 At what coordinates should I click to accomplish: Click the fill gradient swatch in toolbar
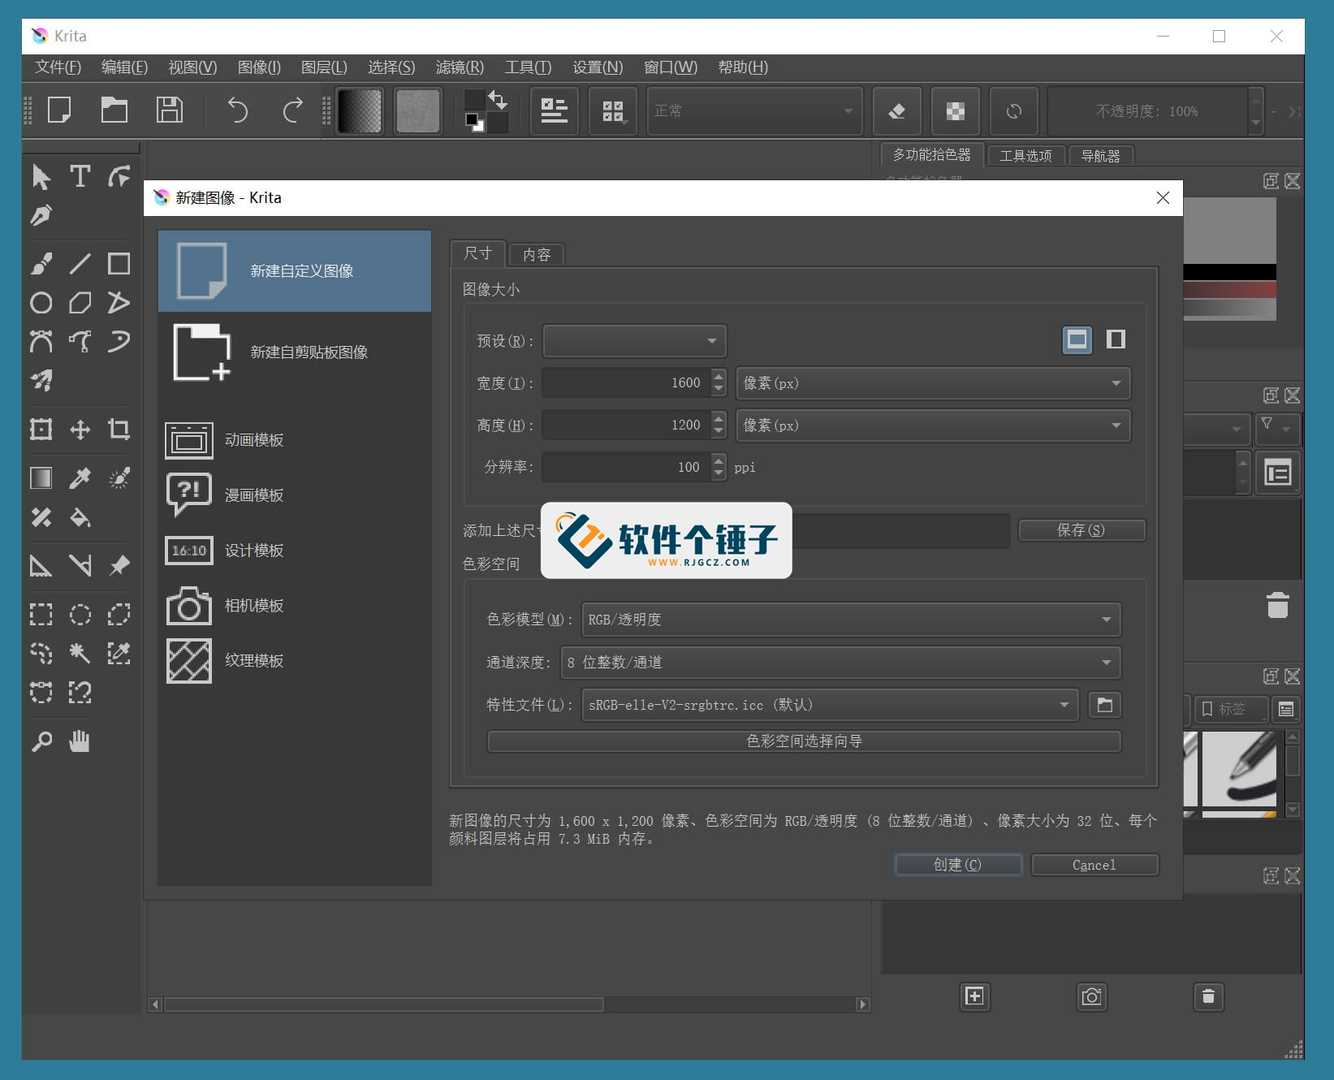359,111
